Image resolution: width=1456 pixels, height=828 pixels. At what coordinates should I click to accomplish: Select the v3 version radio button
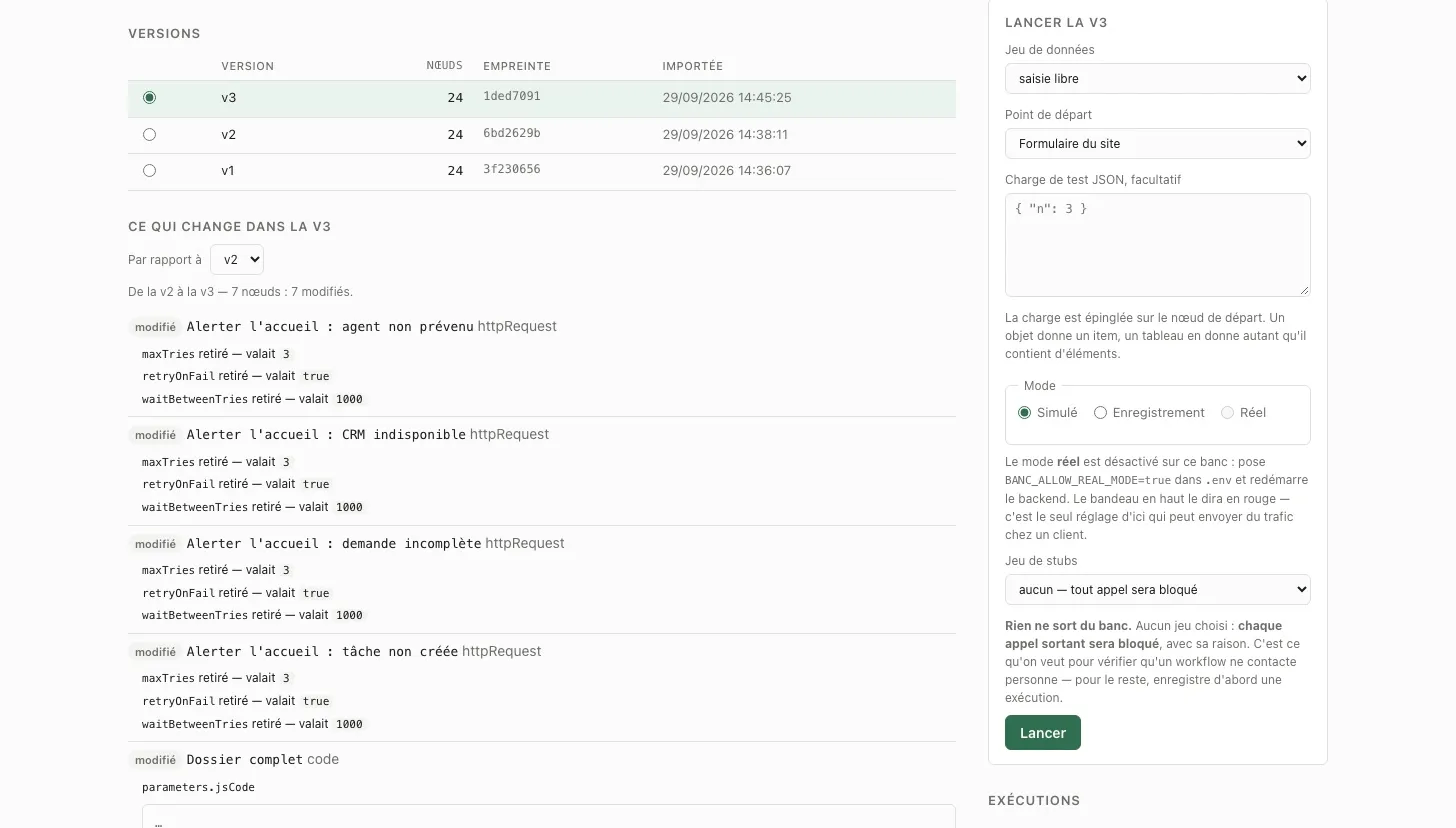pos(149,98)
